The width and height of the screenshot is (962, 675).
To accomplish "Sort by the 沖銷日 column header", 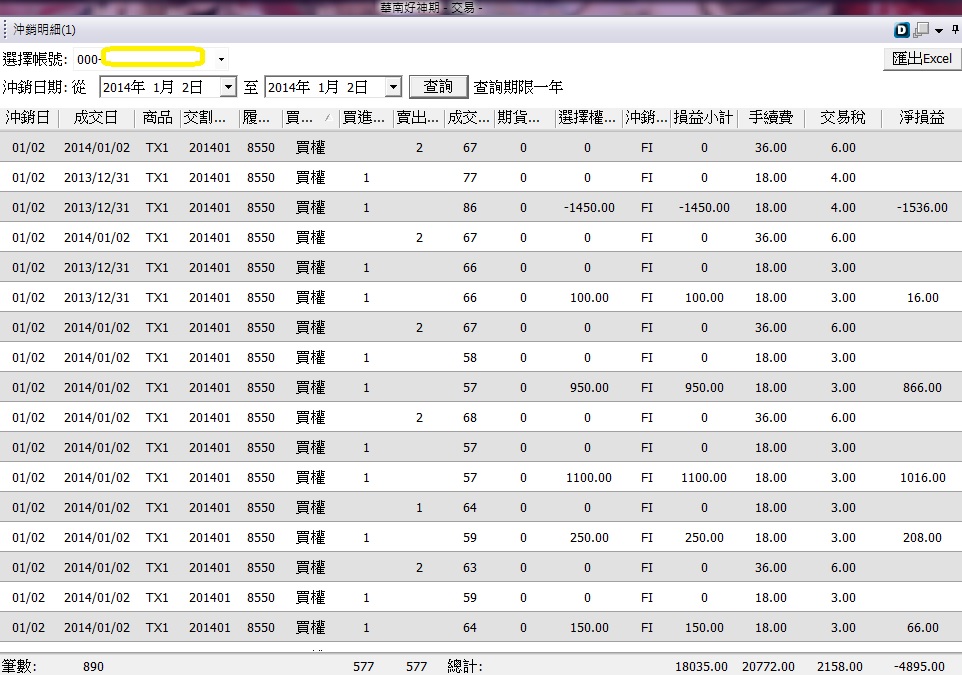I will 28,117.
